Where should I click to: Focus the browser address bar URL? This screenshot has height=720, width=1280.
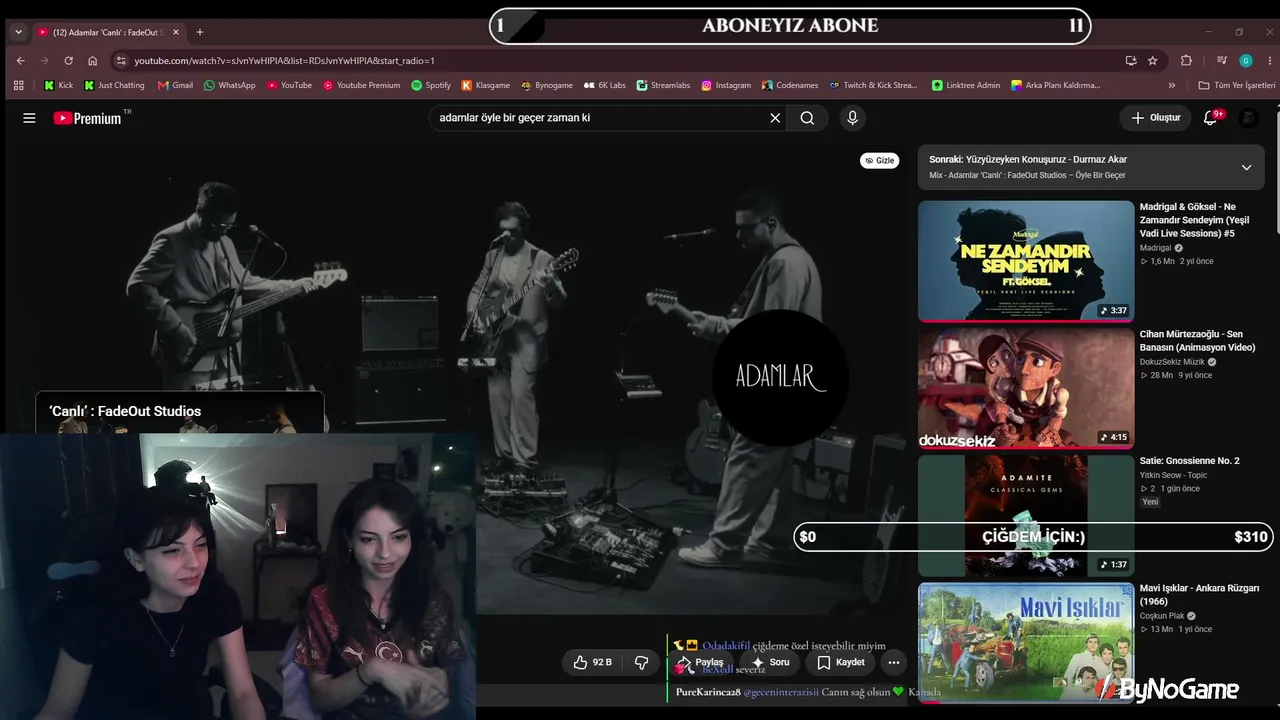[x=620, y=60]
